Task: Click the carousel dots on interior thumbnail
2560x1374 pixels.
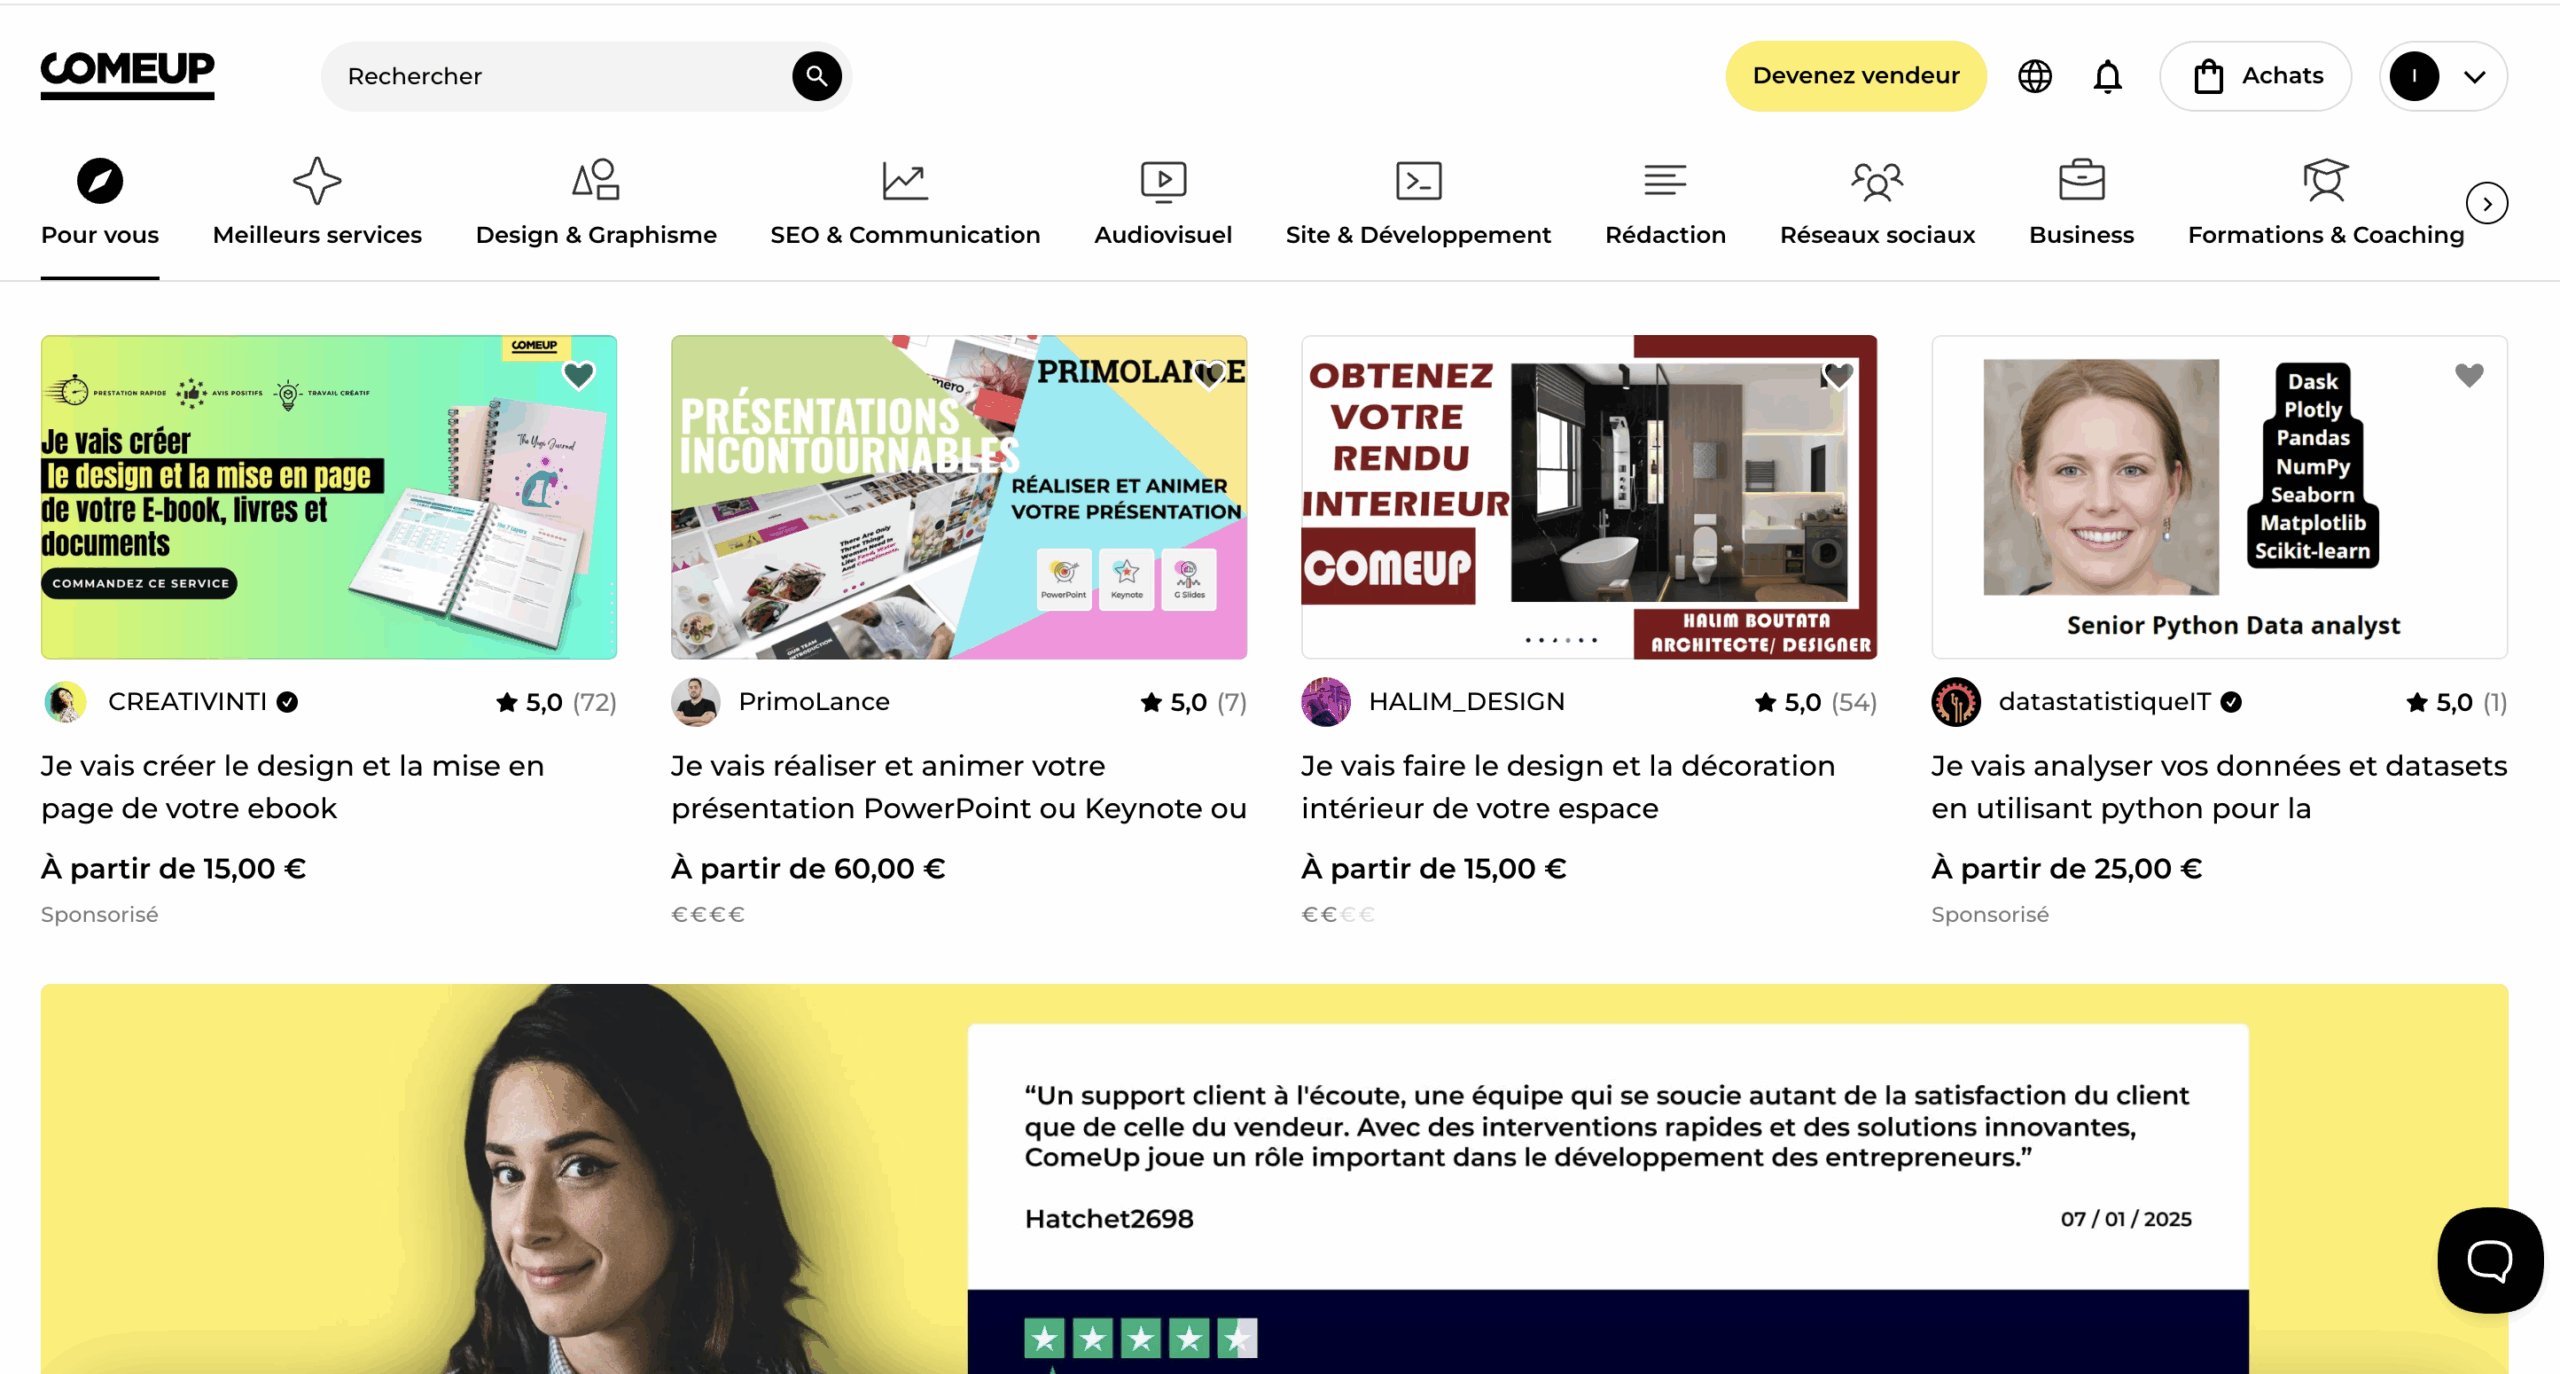Action: pos(1561,640)
